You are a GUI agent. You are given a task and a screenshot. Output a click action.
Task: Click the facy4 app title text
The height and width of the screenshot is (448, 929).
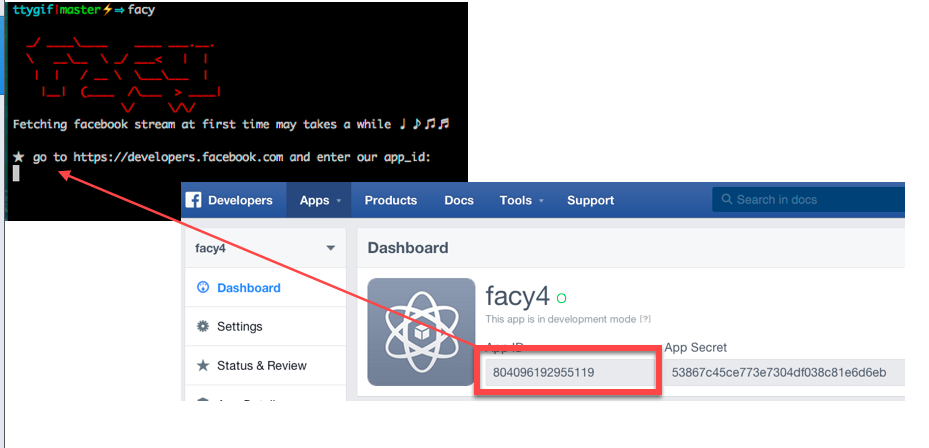[x=518, y=296]
